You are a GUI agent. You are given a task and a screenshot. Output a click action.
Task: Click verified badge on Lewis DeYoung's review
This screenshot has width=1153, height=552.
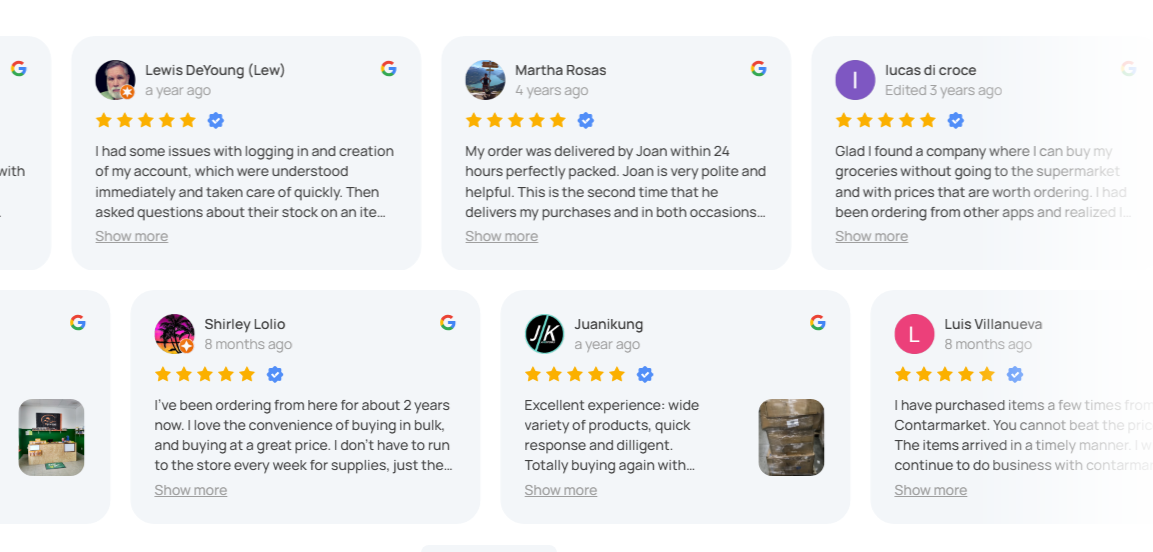click(216, 121)
